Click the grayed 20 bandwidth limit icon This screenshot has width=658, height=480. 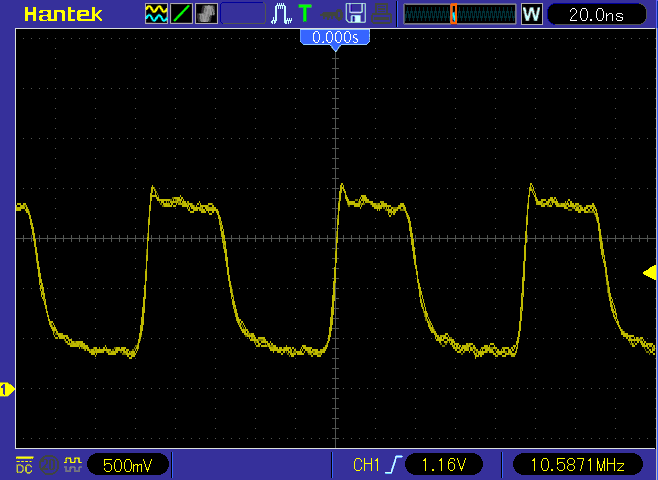[48, 465]
